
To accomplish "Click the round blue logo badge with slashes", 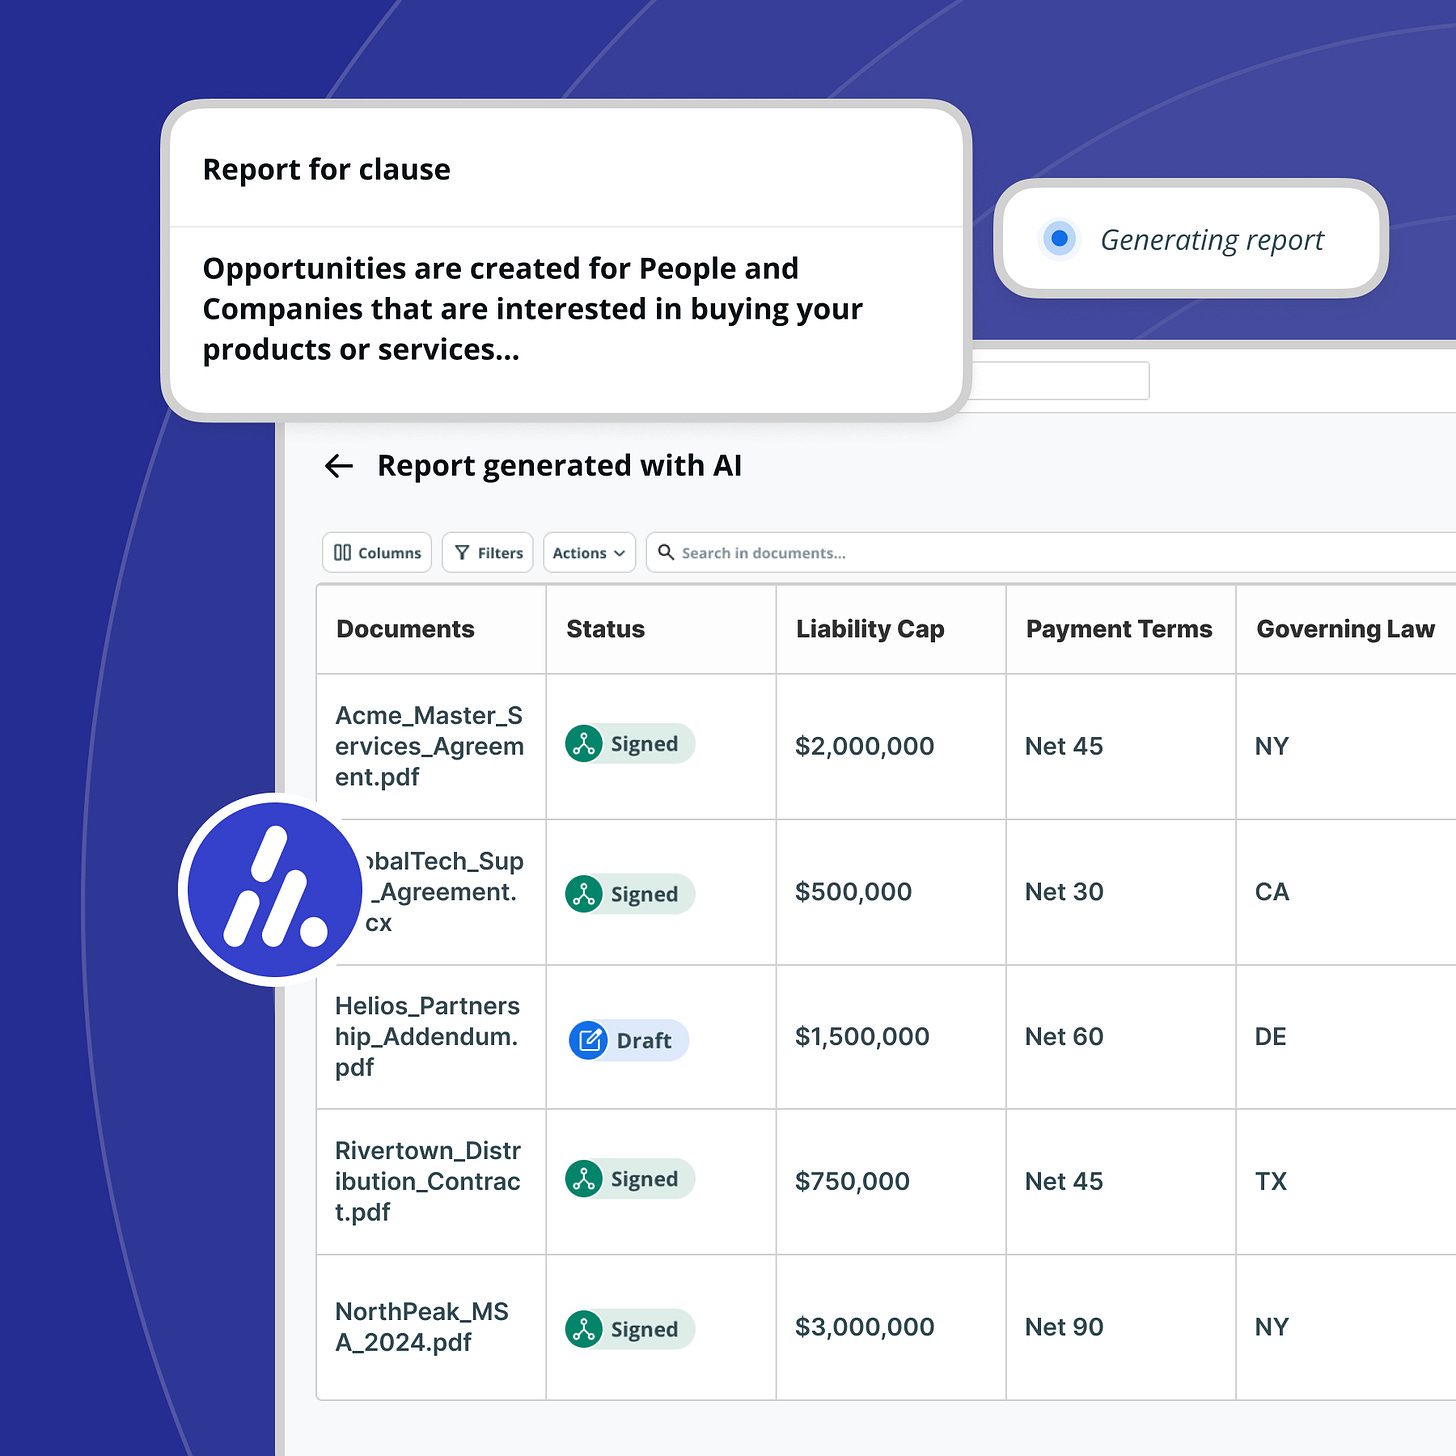I will pyautogui.click(x=275, y=890).
